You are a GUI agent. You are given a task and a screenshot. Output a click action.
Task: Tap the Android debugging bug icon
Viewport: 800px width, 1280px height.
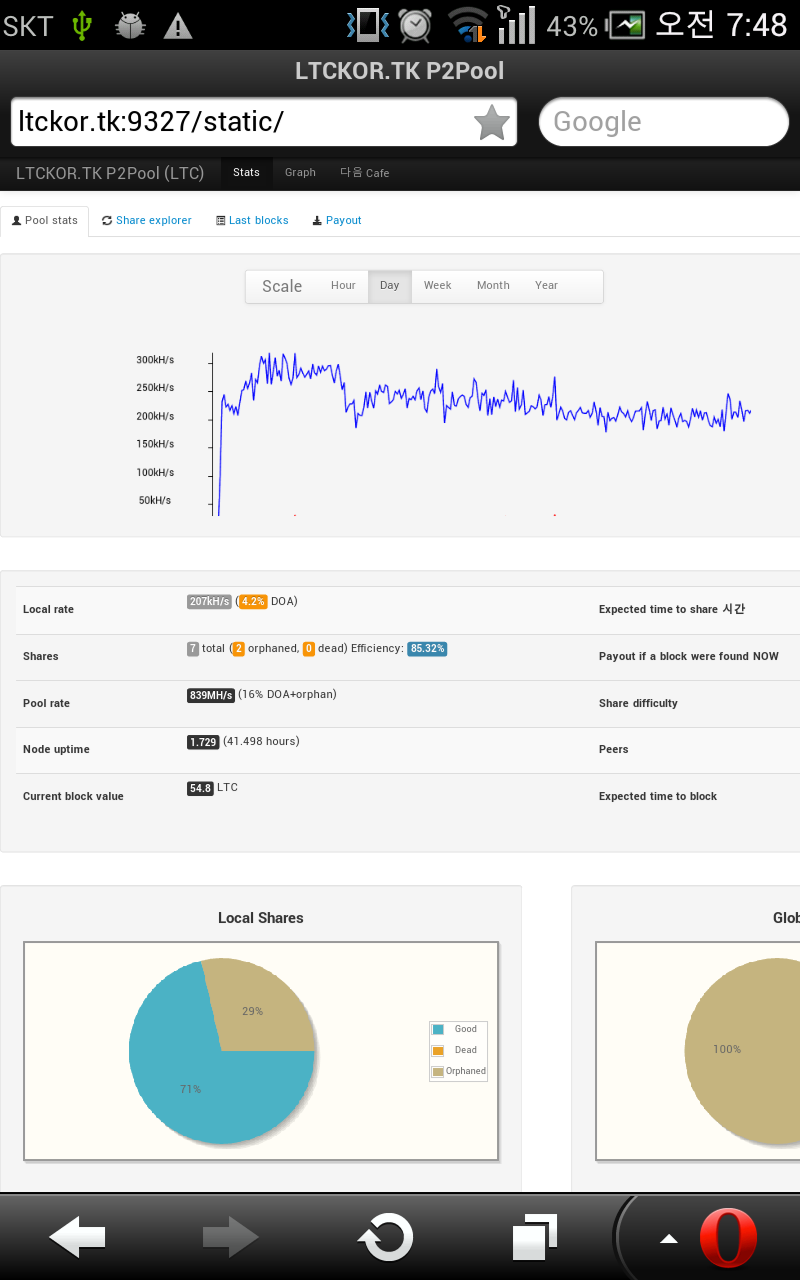tap(130, 25)
